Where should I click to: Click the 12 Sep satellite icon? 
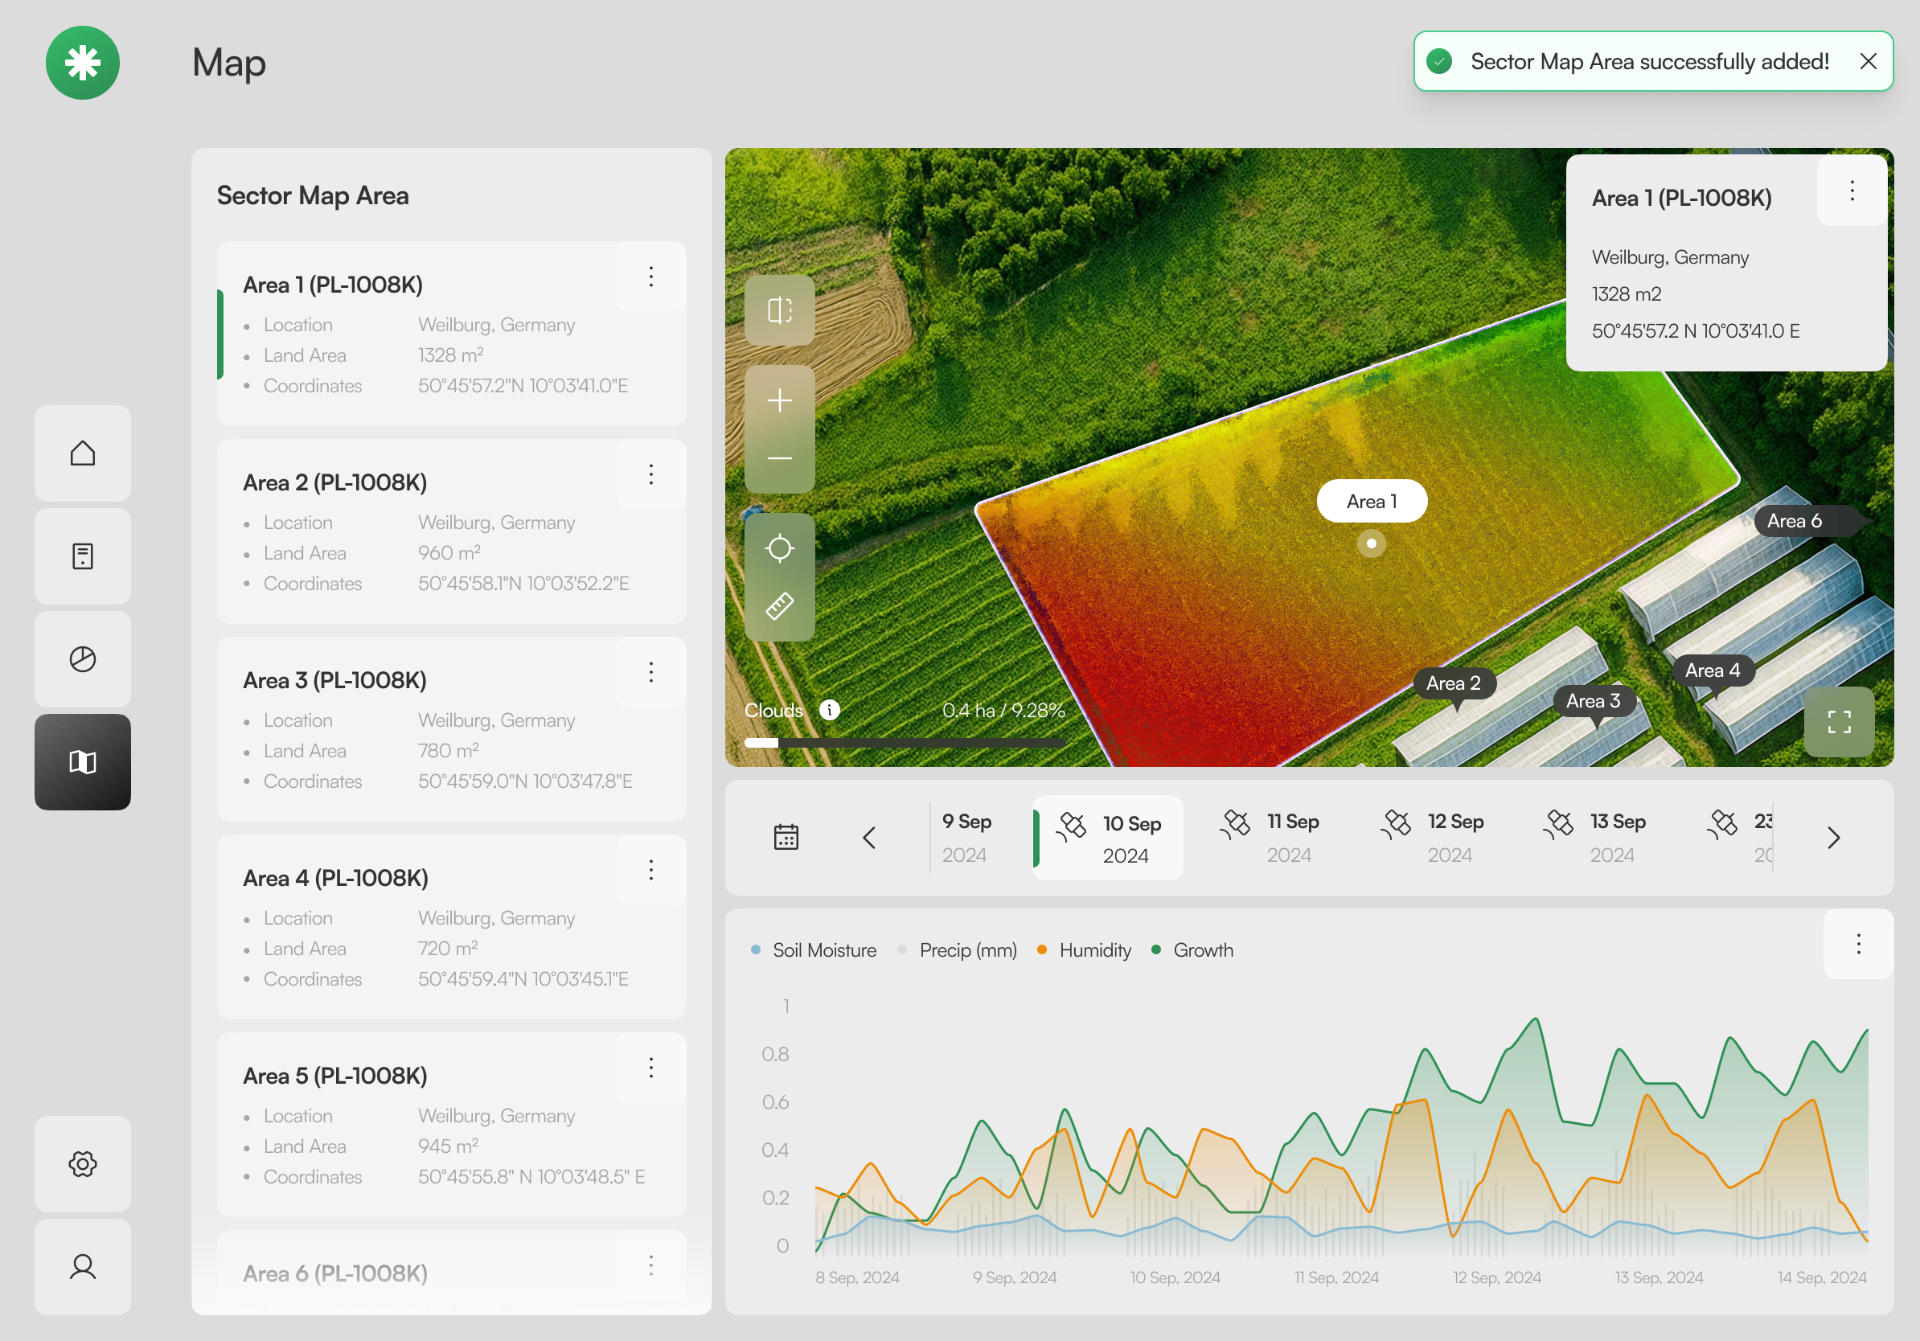pos(1396,824)
